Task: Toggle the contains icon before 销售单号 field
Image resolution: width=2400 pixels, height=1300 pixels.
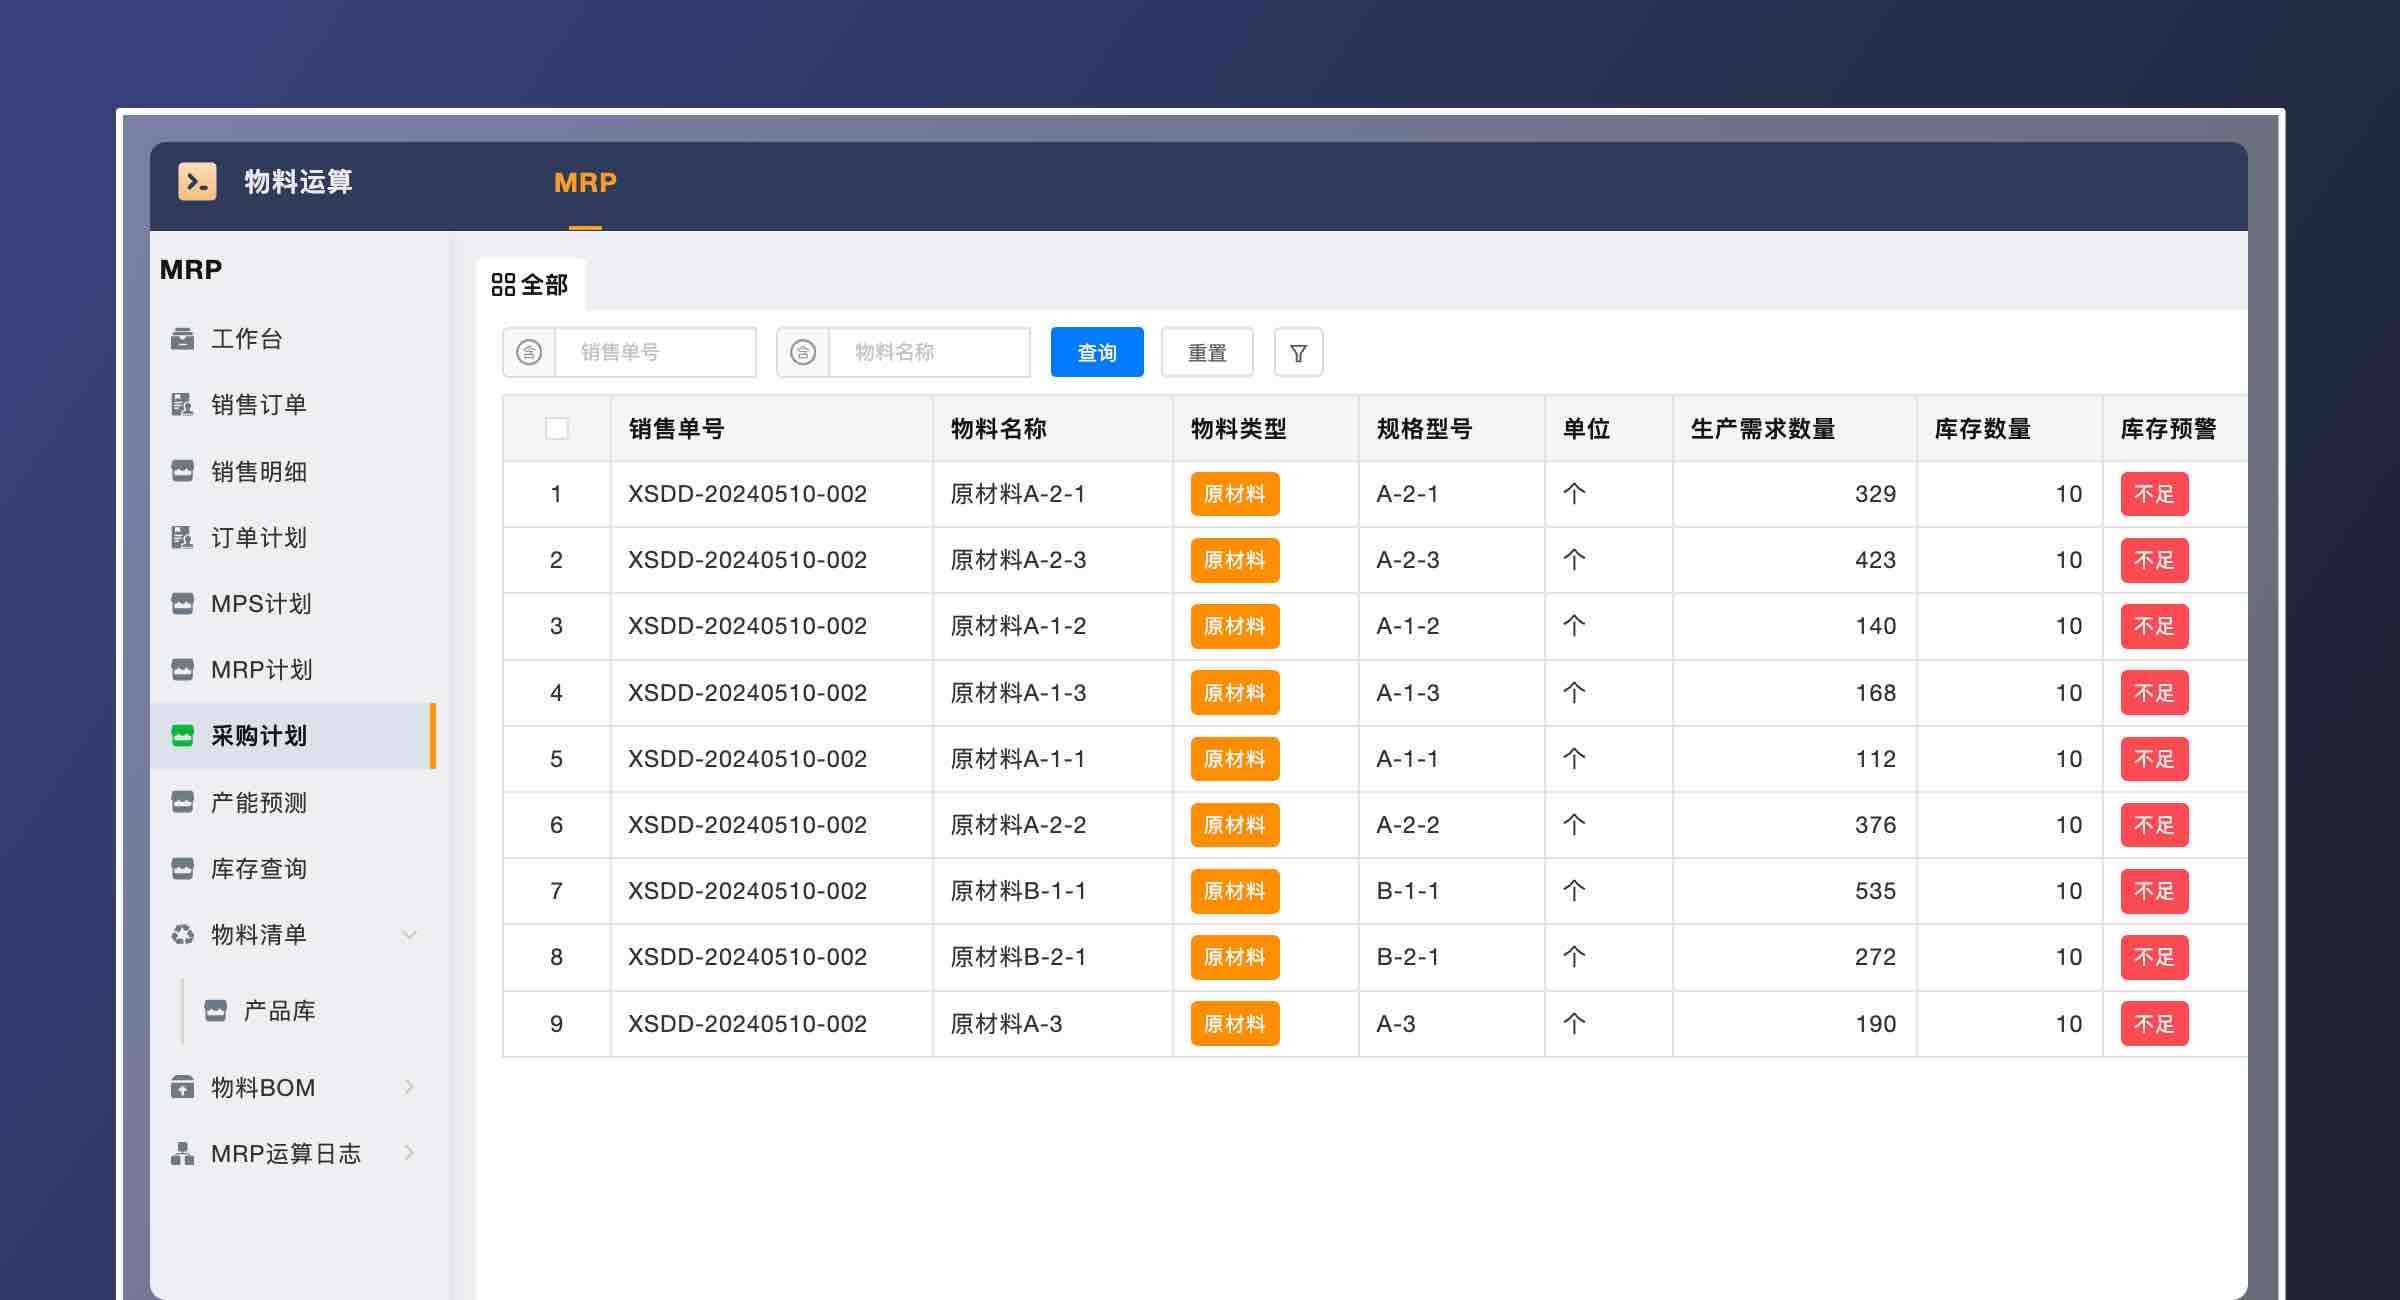Action: coord(528,351)
